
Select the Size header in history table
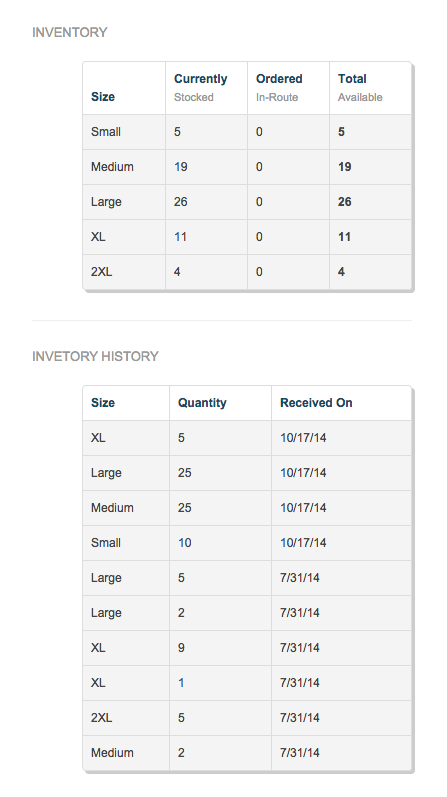126,403
